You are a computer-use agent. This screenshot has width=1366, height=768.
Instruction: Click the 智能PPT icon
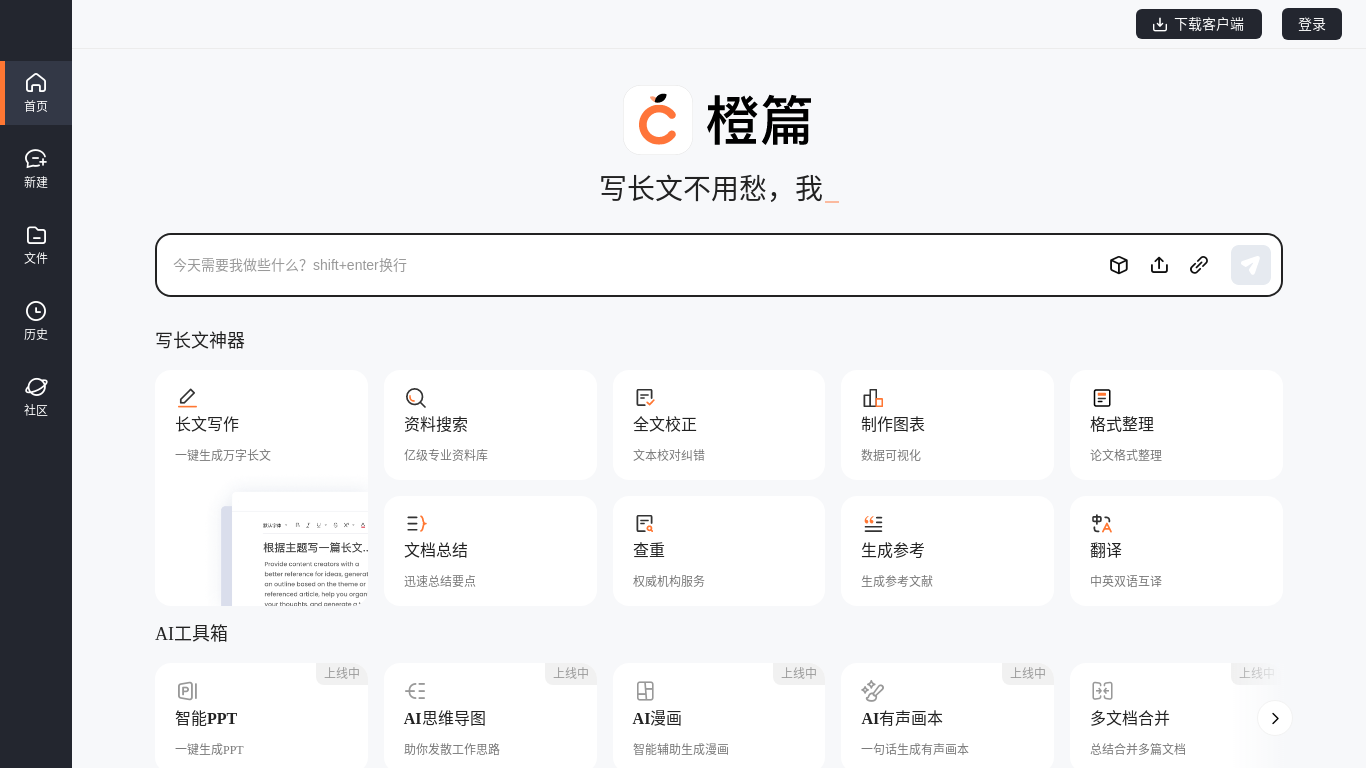tap(187, 691)
